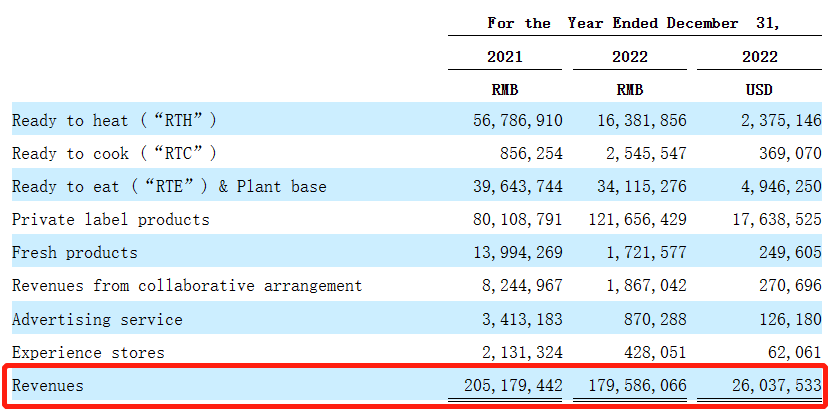Click the Fresh products row label
Image resolution: width=839 pixels, height=412 pixels.
tap(75, 252)
